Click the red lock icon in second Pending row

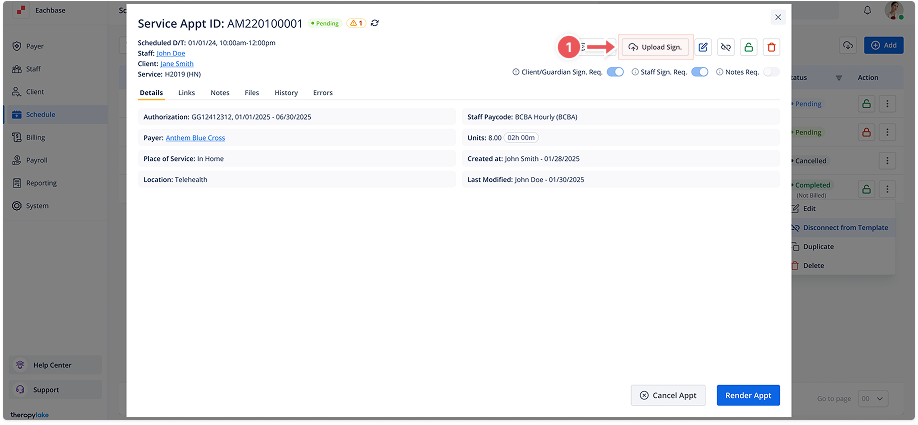(866, 132)
